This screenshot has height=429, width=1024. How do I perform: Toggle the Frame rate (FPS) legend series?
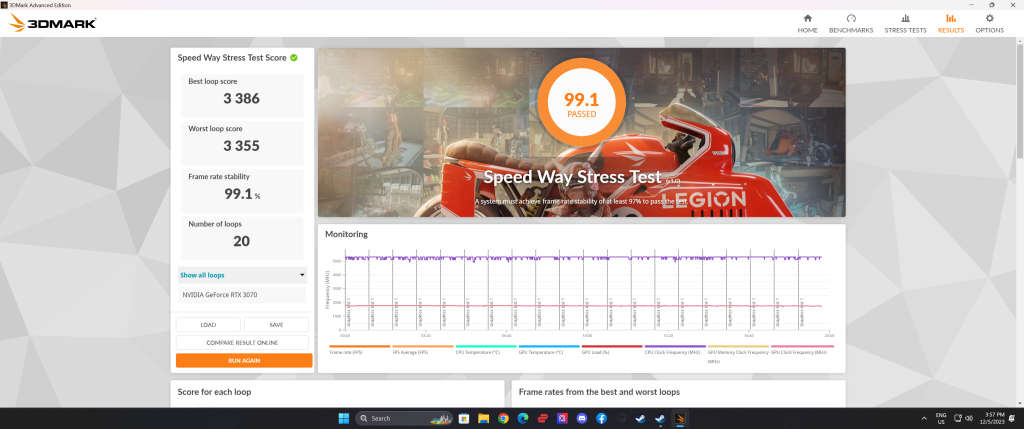tap(359, 349)
